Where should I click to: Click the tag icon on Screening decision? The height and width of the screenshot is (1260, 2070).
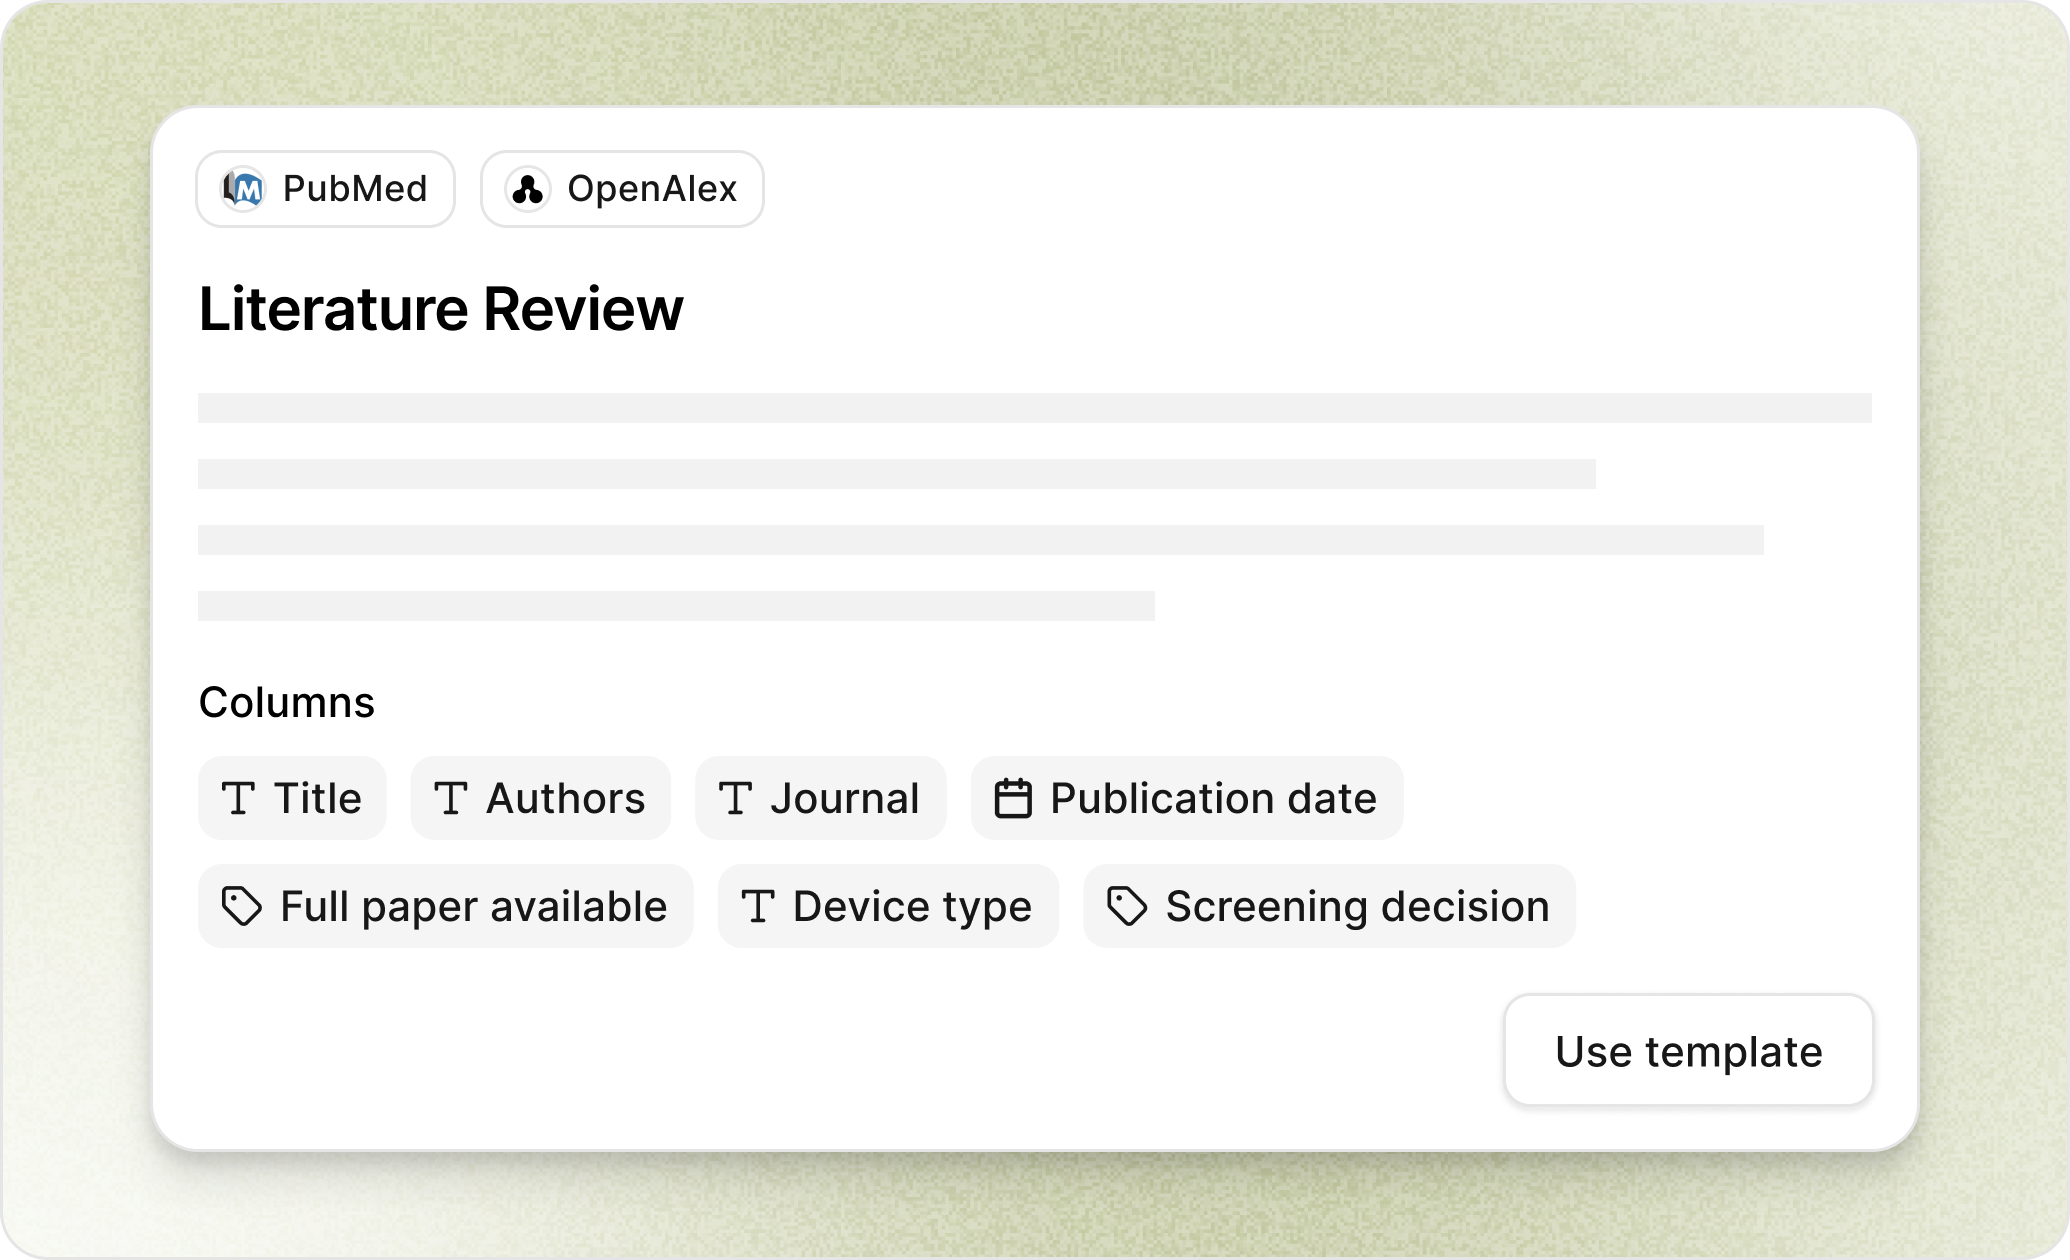pos(1128,906)
